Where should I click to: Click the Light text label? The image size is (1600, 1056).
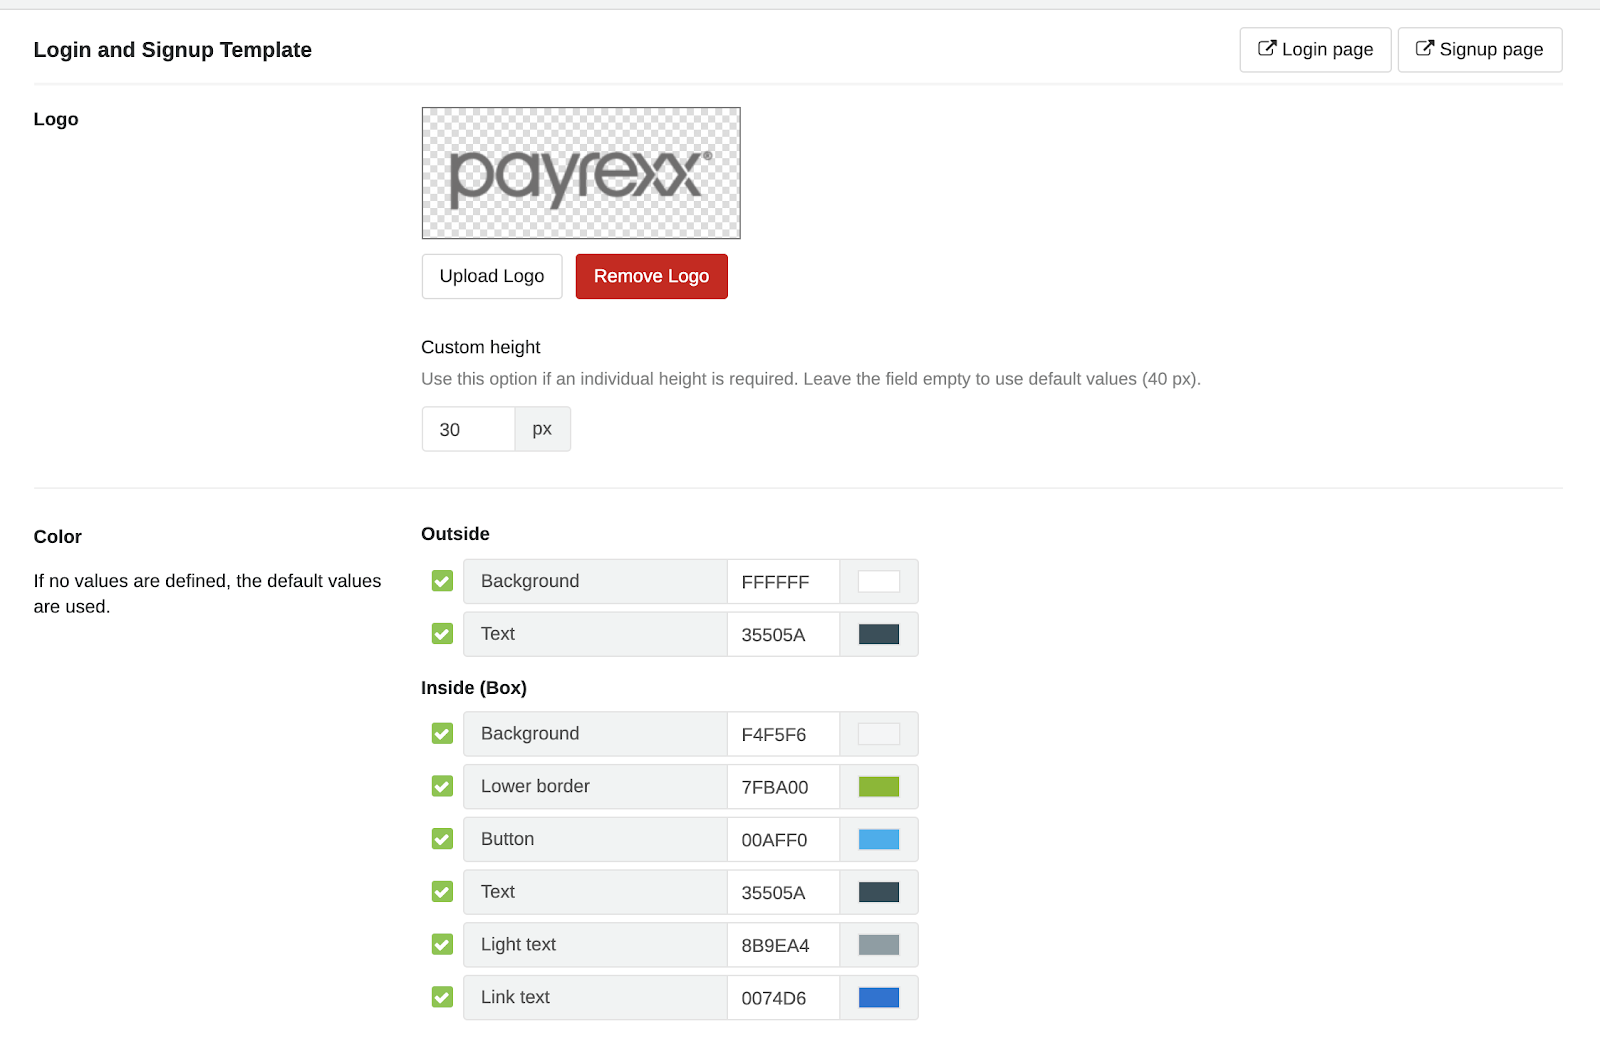coord(518,944)
